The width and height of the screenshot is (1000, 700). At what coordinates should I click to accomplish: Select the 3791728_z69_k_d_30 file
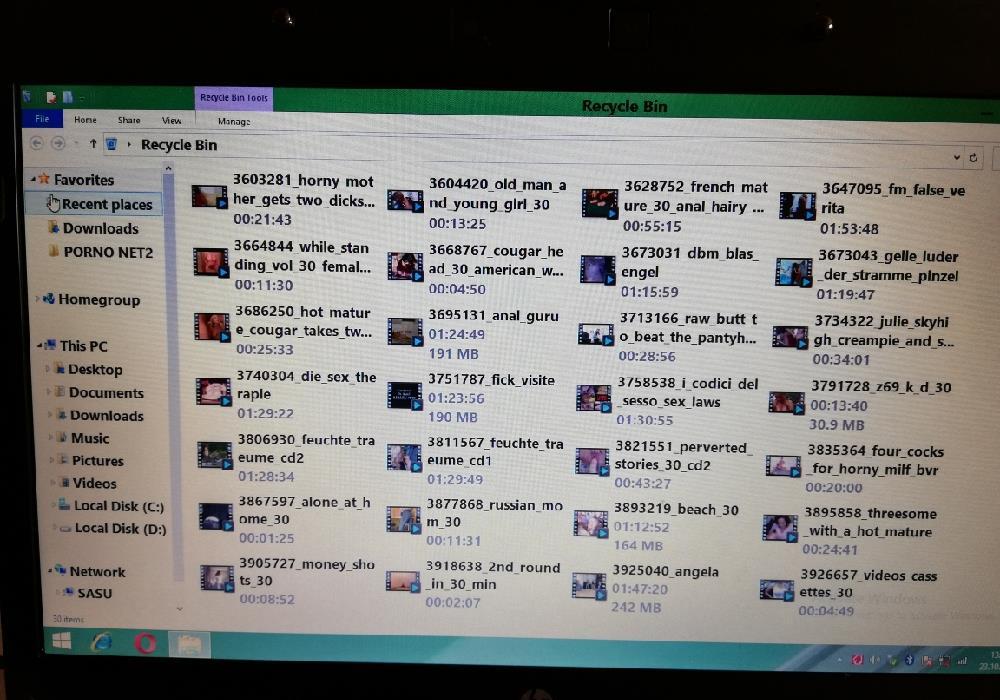pos(861,405)
